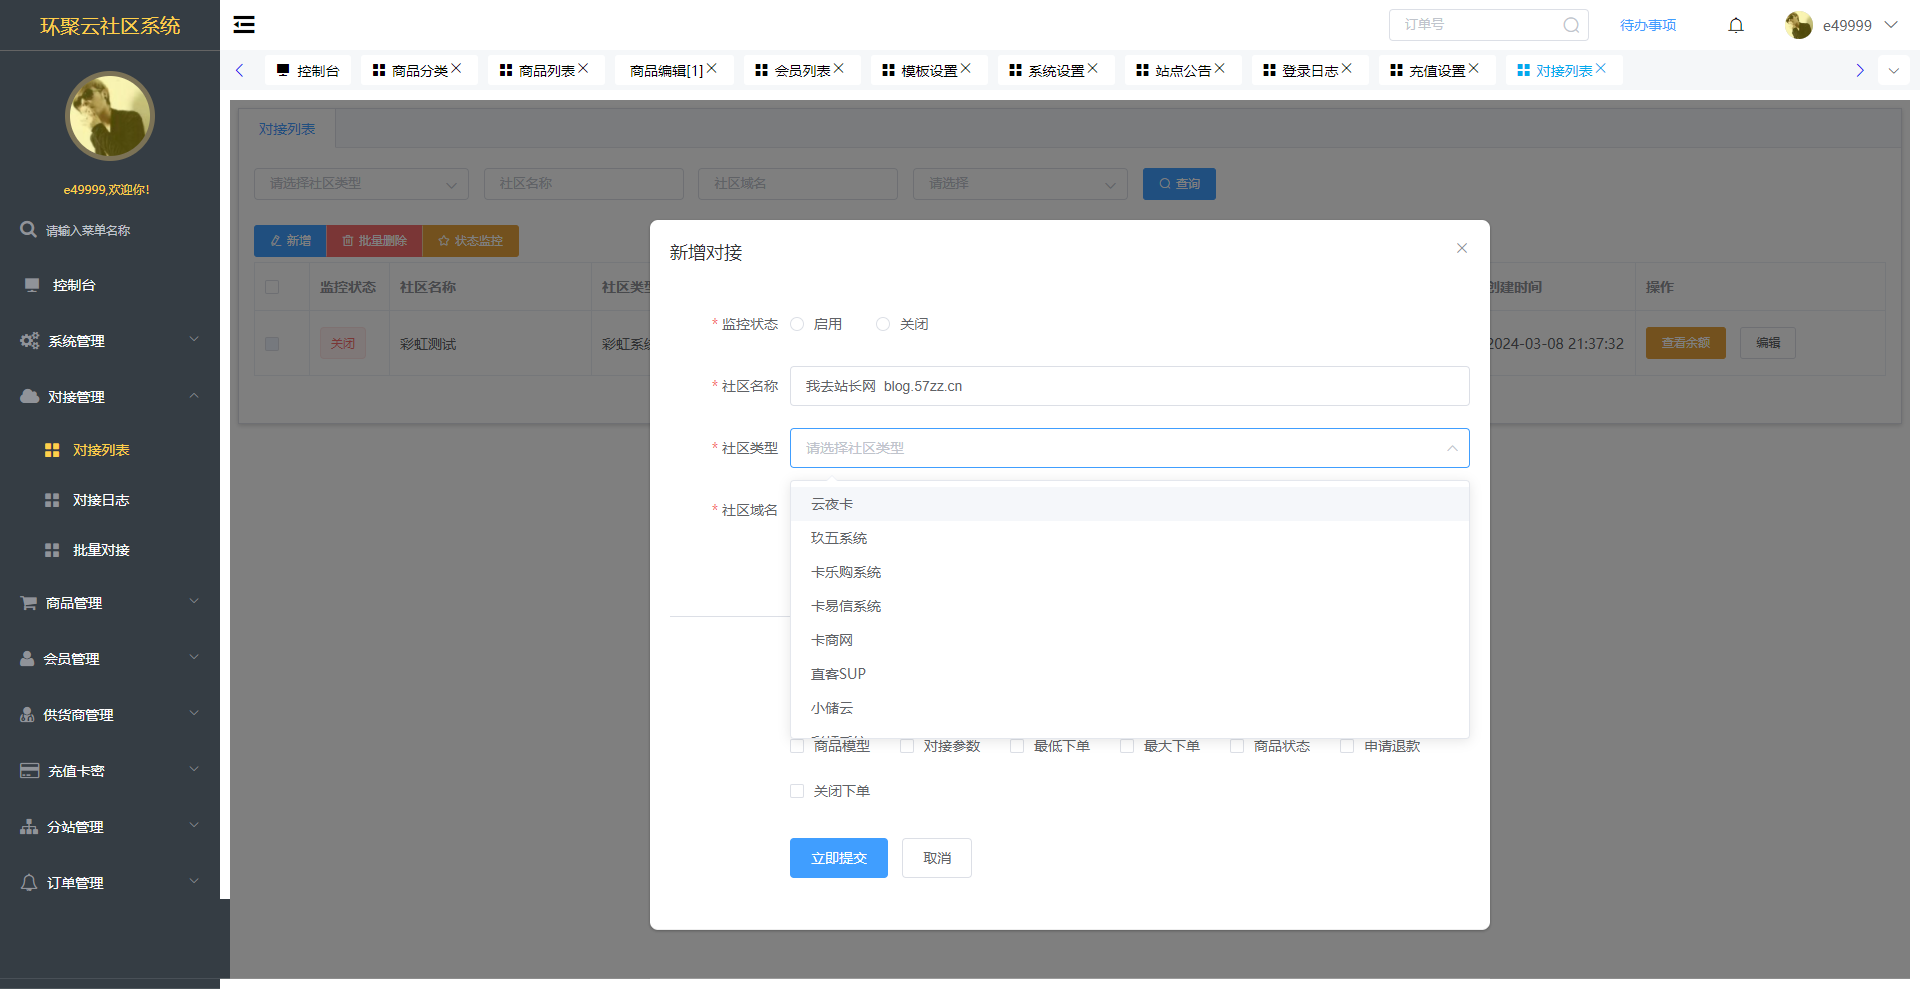Viewport: 1920px width, 989px height.
Task: Click the 查看余额 button
Action: pyautogui.click(x=1686, y=343)
